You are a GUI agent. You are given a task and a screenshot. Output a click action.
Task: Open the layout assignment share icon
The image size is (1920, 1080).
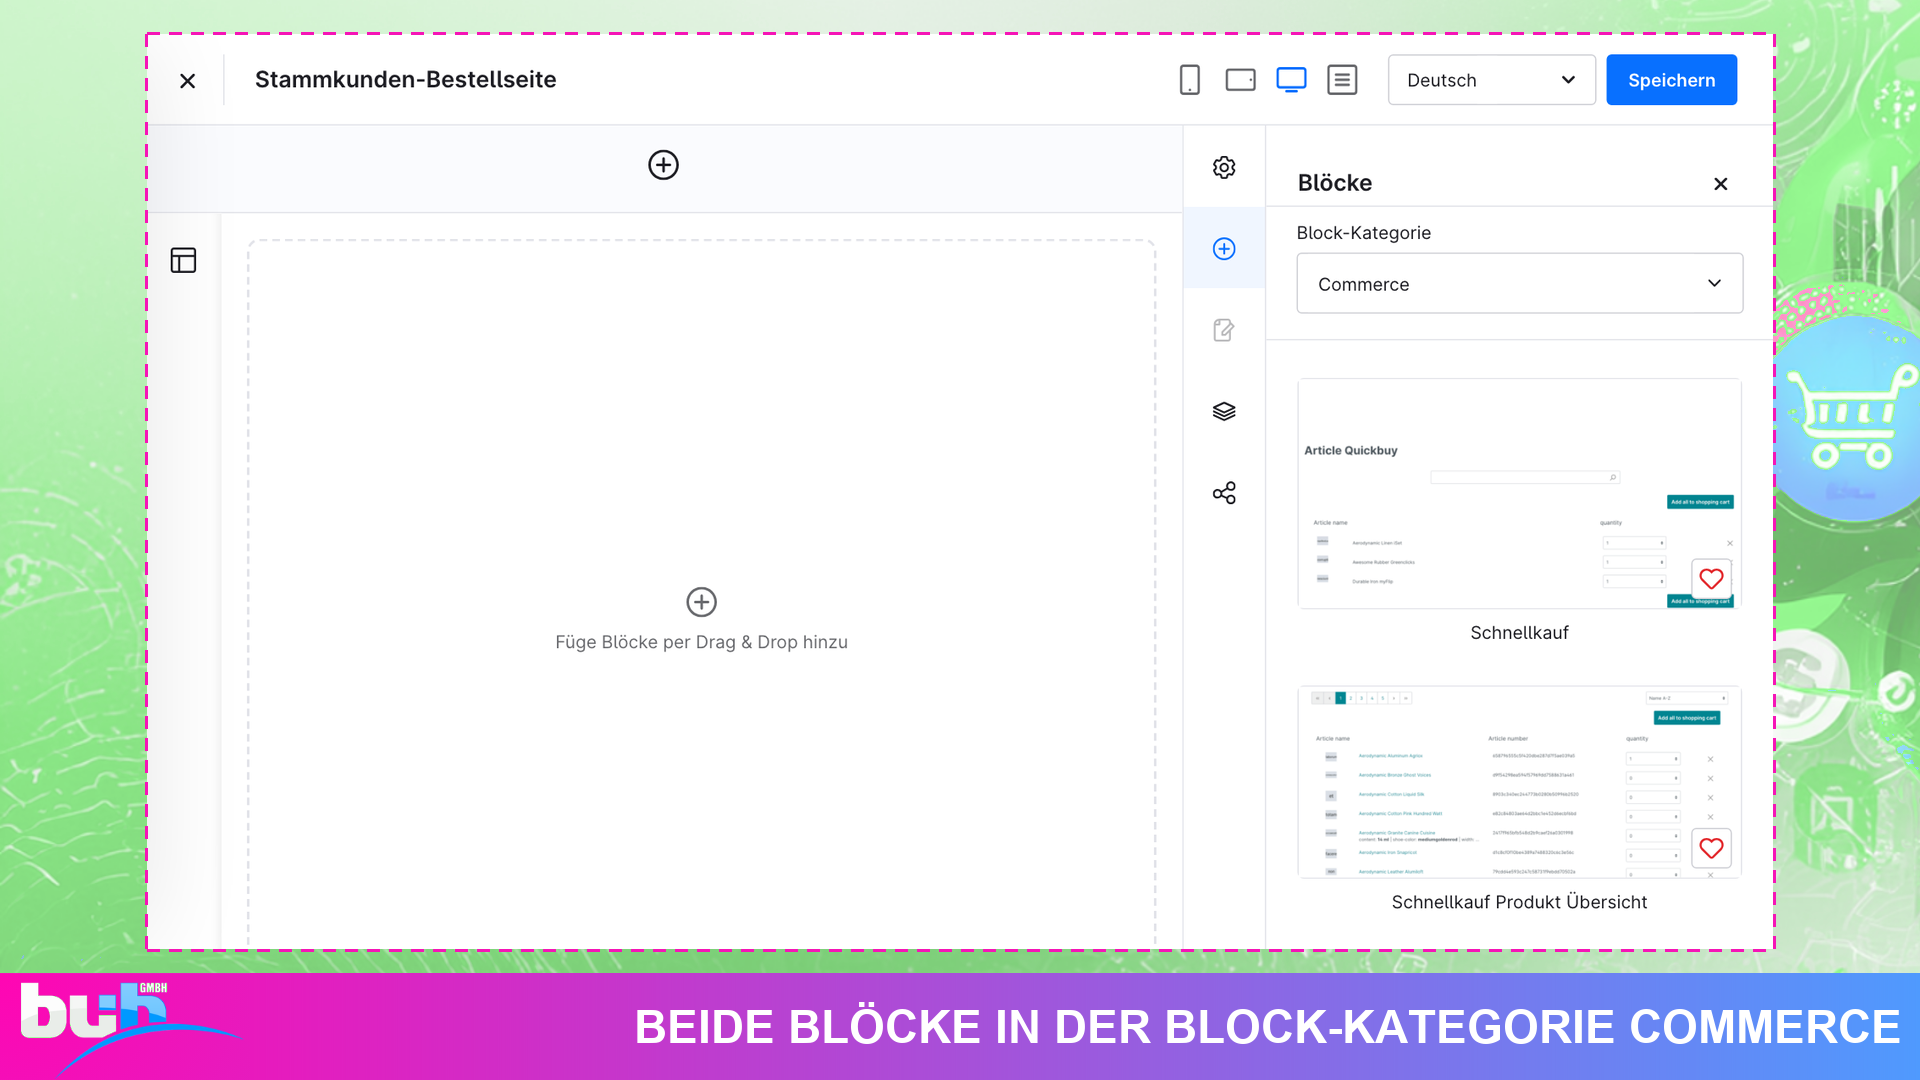tap(1224, 493)
